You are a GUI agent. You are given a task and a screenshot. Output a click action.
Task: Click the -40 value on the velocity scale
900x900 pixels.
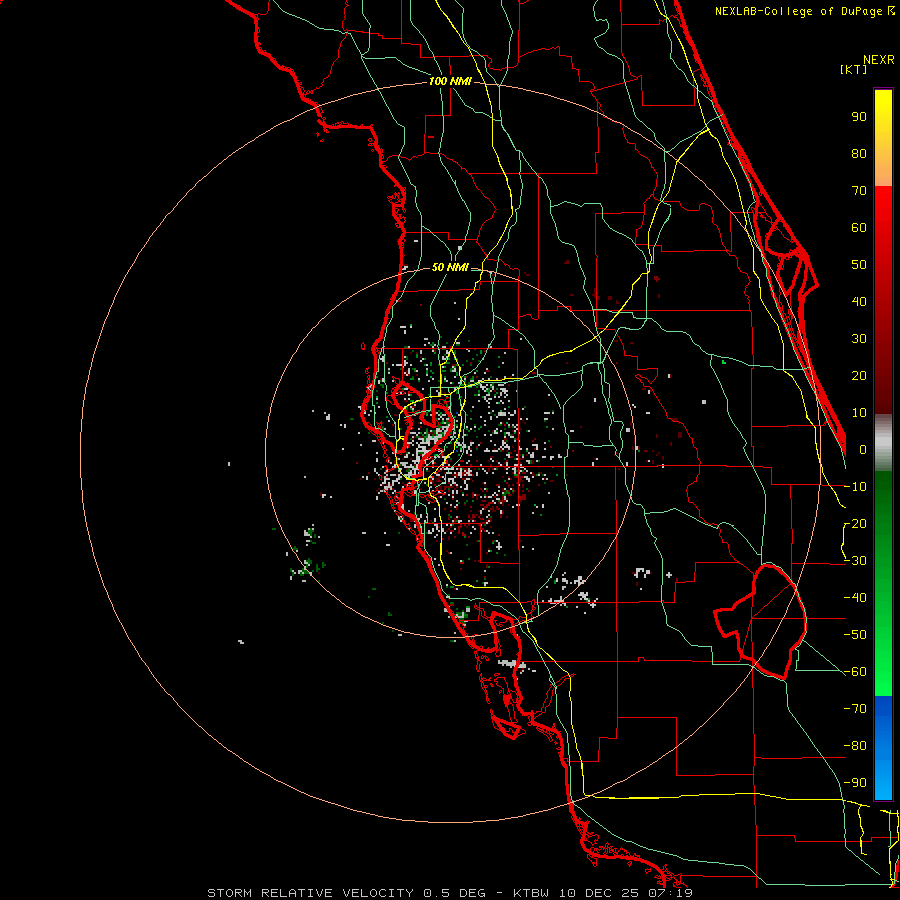click(855, 598)
